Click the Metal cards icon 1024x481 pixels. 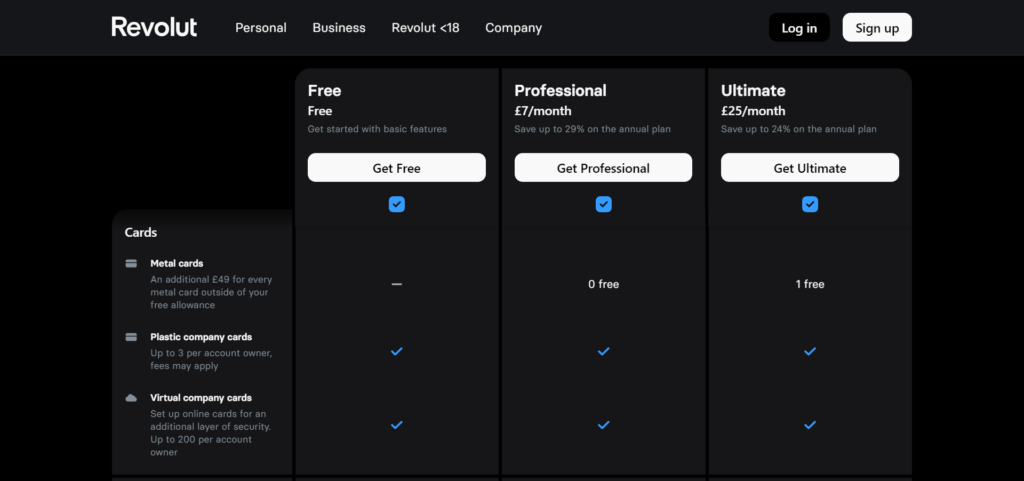click(131, 264)
